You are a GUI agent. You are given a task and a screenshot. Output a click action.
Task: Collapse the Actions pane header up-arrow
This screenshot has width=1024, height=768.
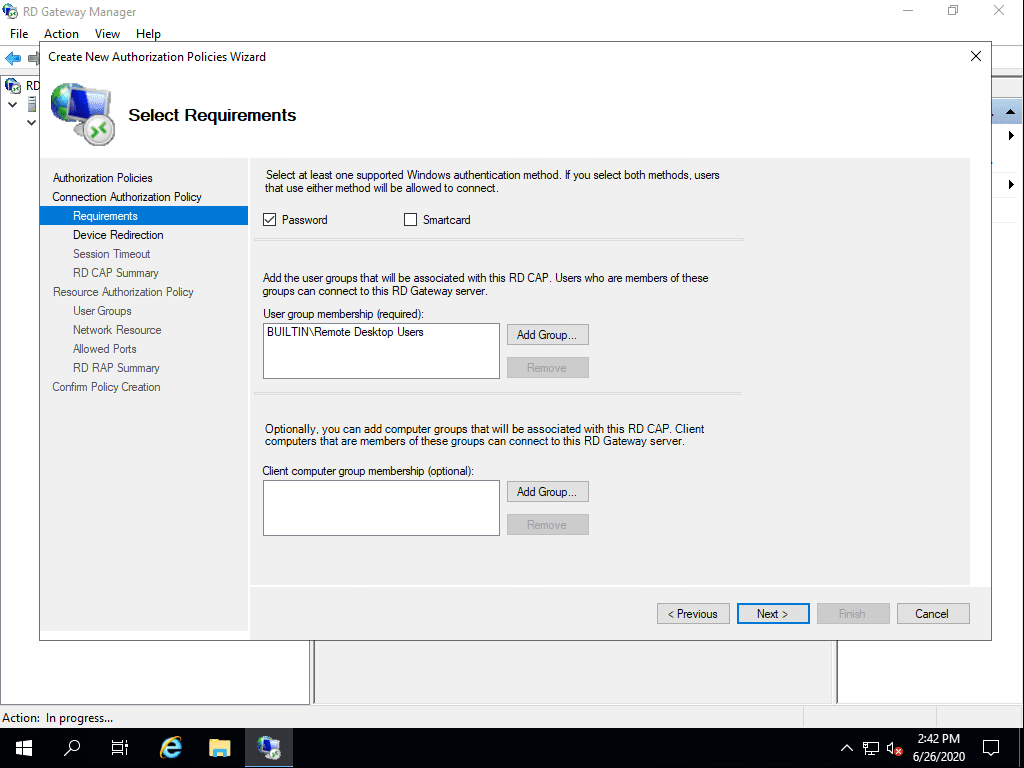(x=1010, y=112)
